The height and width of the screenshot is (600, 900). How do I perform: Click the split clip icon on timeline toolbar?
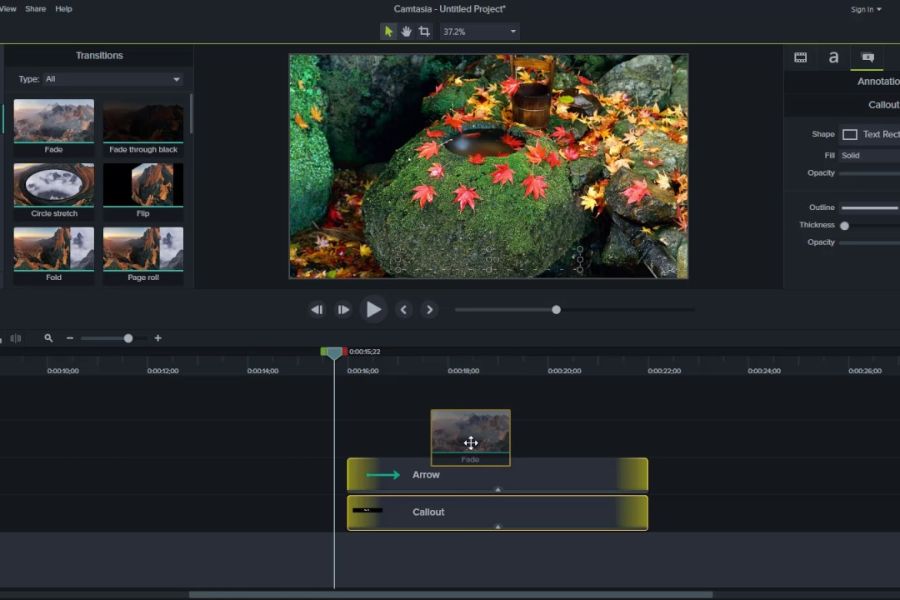[16, 339]
